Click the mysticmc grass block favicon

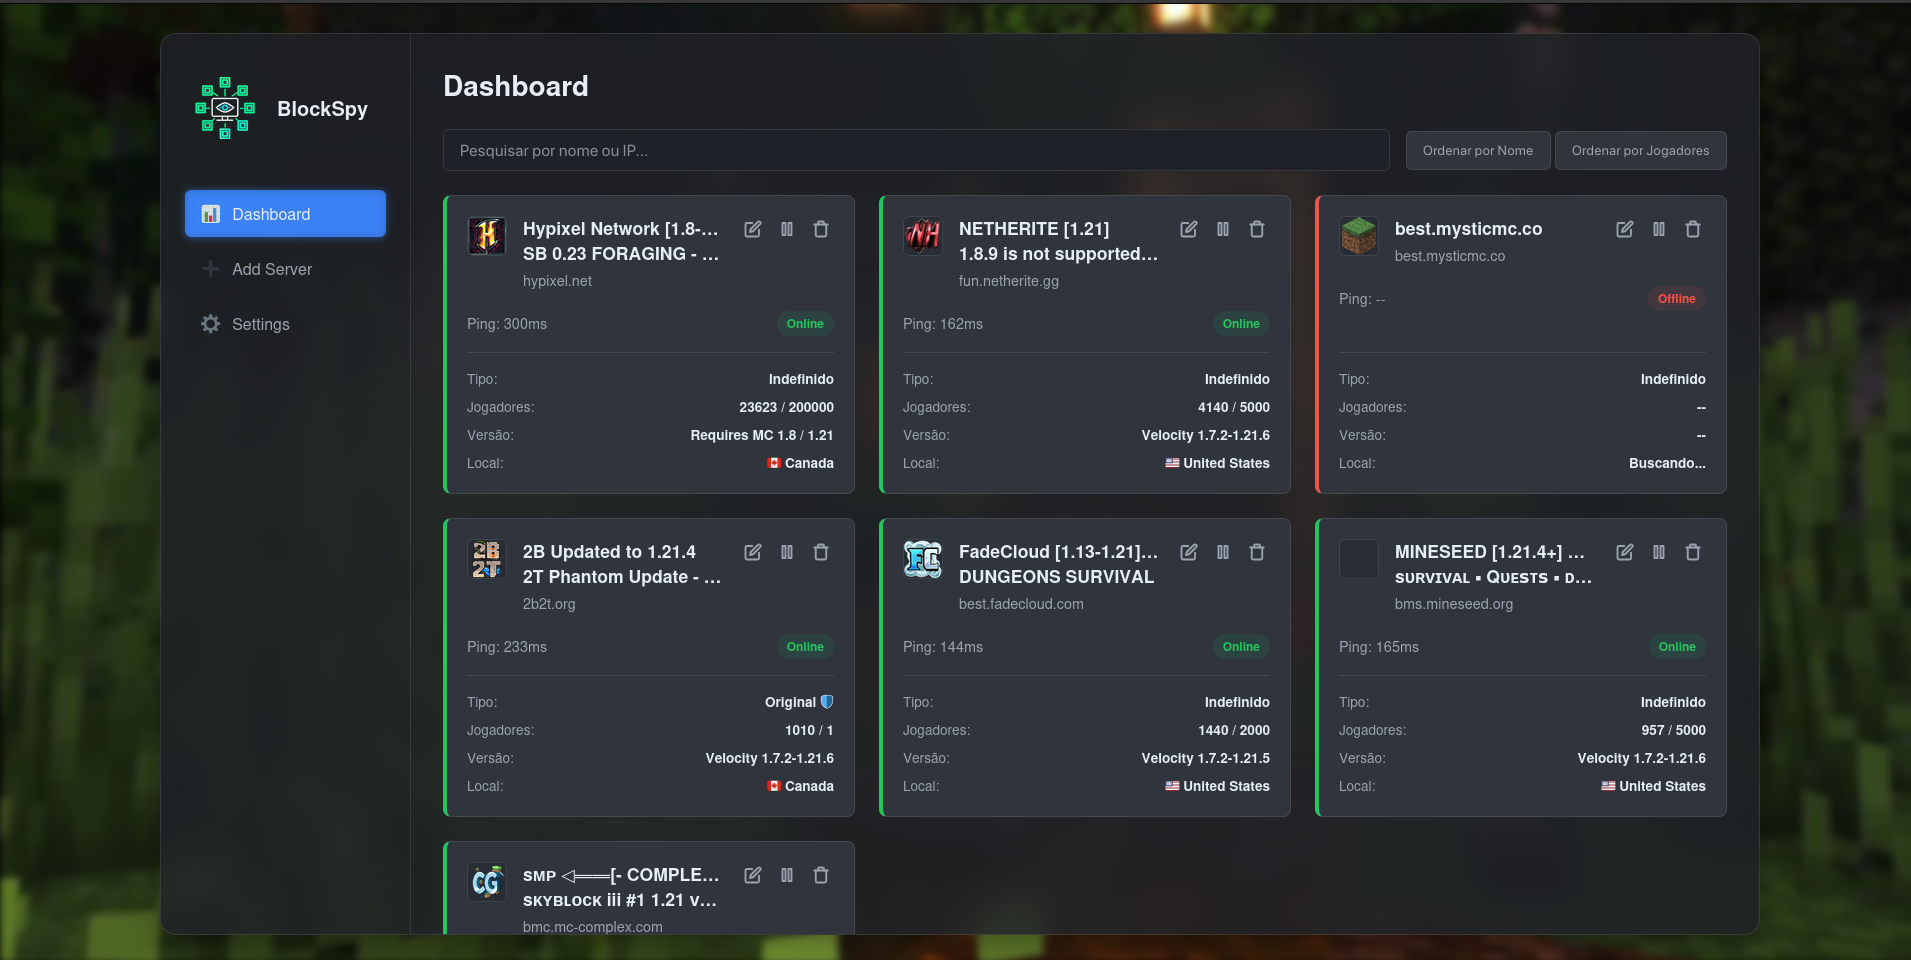point(1359,236)
